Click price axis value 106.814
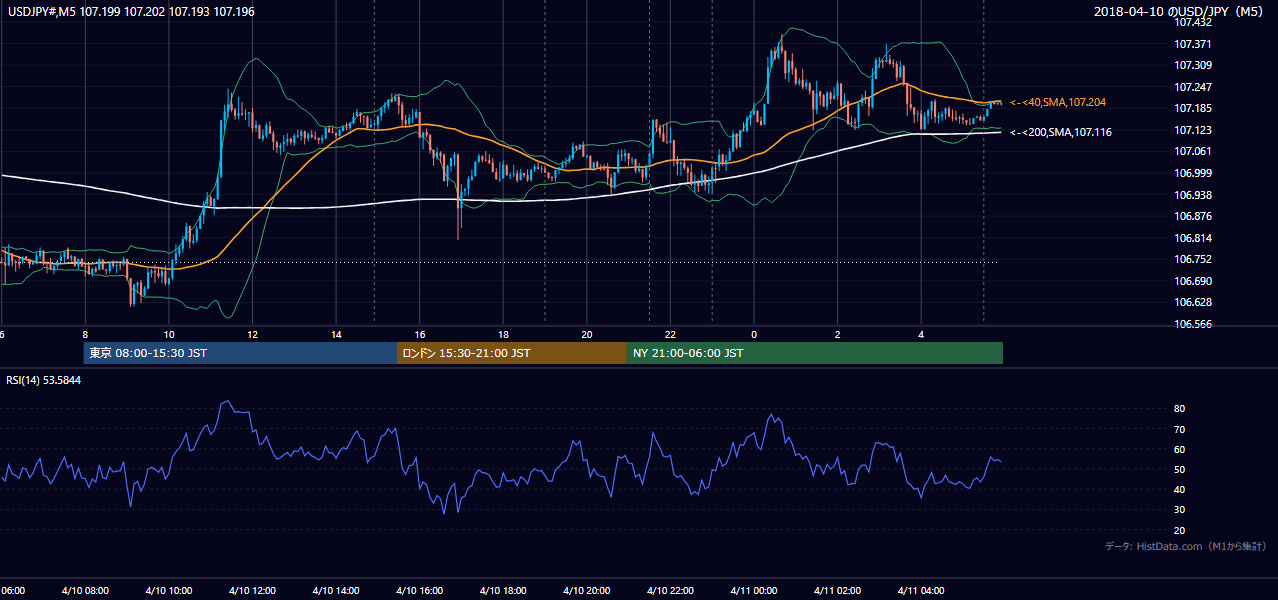The height and width of the screenshot is (600, 1278). [1192, 238]
